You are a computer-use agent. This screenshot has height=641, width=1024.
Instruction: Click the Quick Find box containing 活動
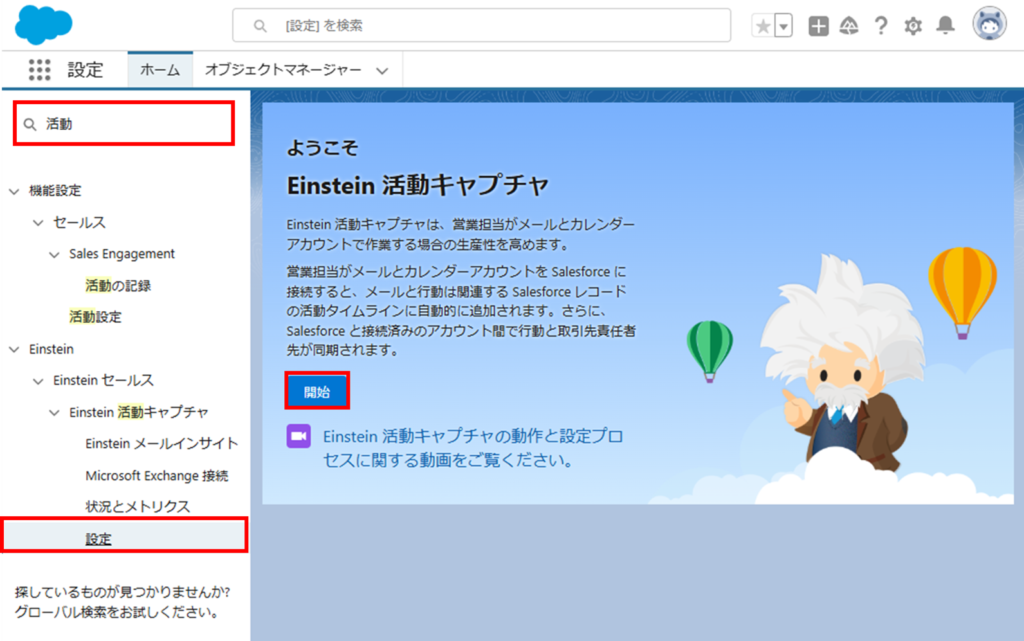[124, 123]
